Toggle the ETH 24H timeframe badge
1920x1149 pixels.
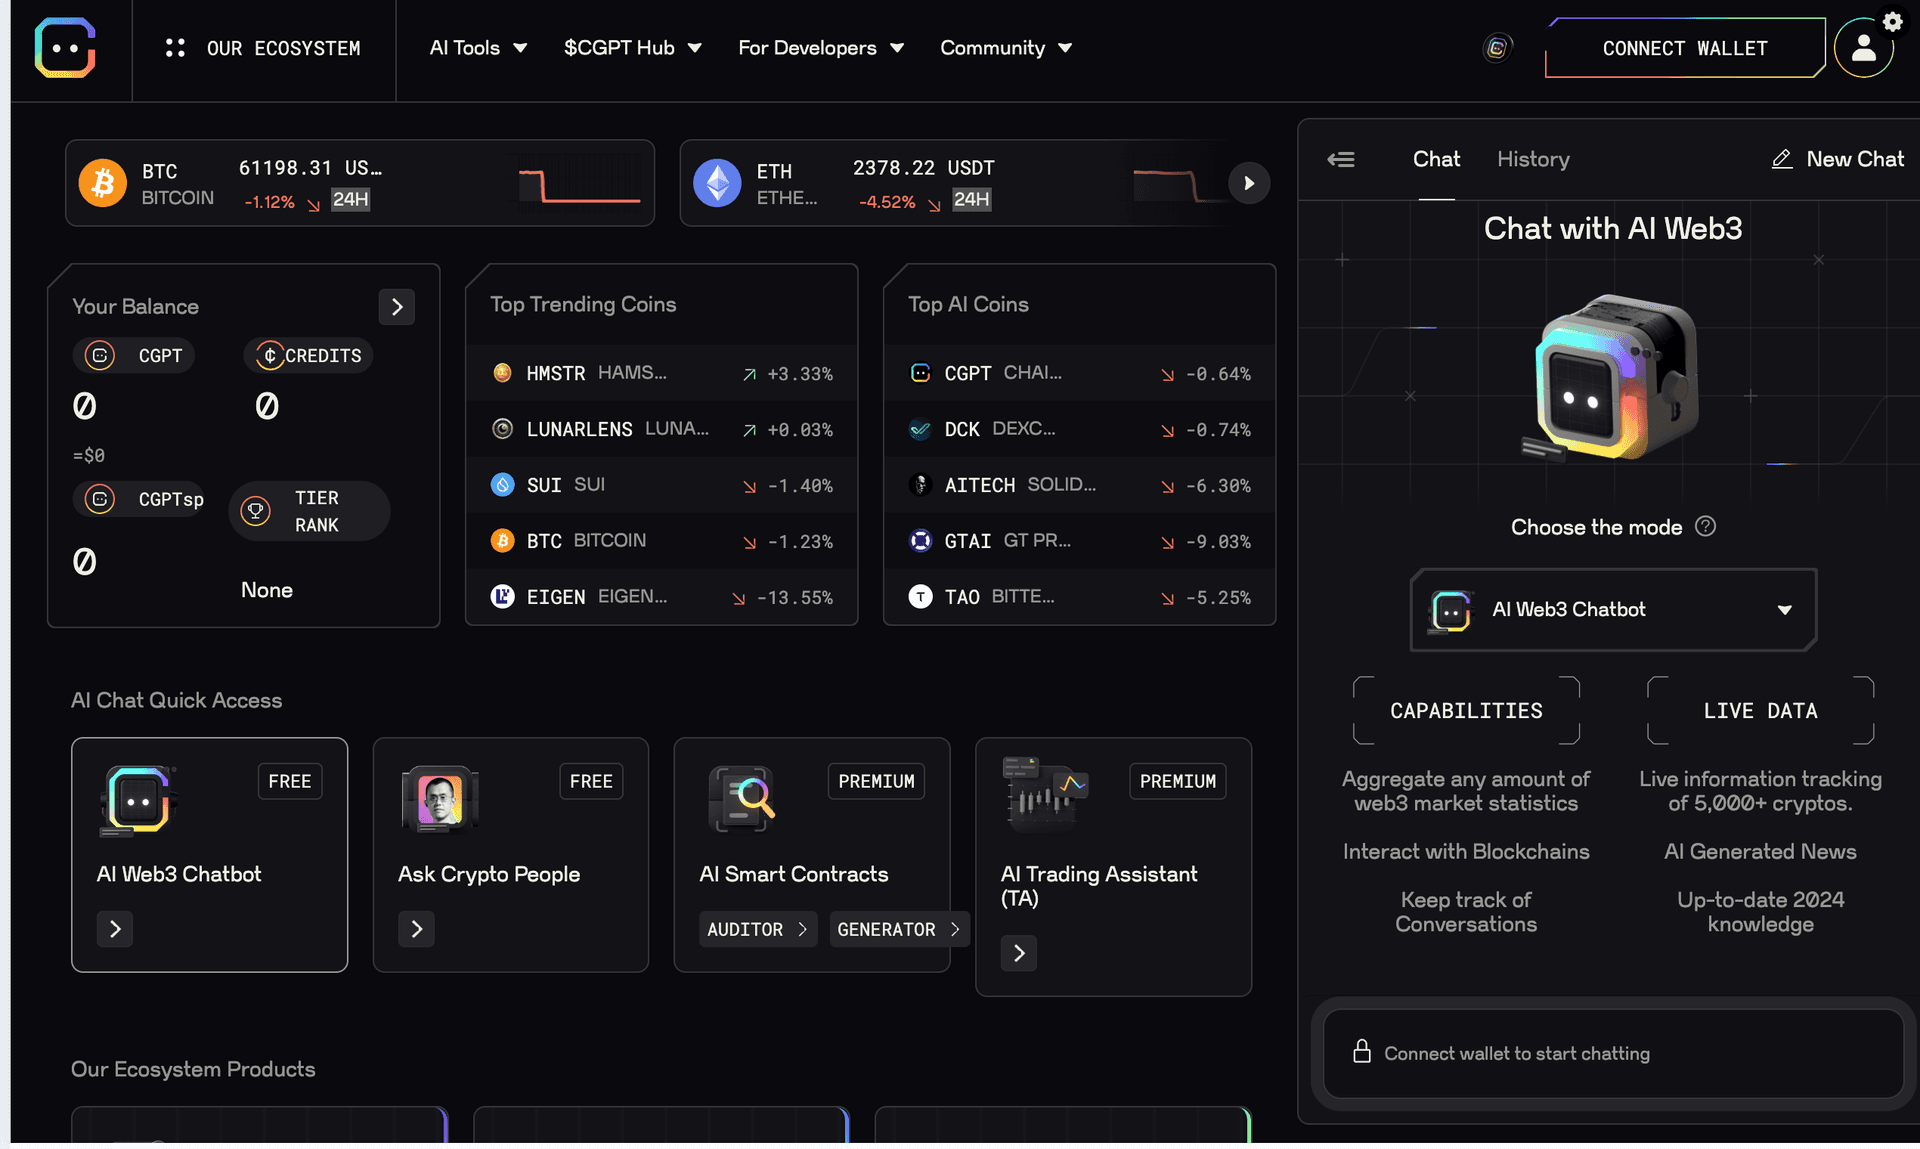point(971,199)
